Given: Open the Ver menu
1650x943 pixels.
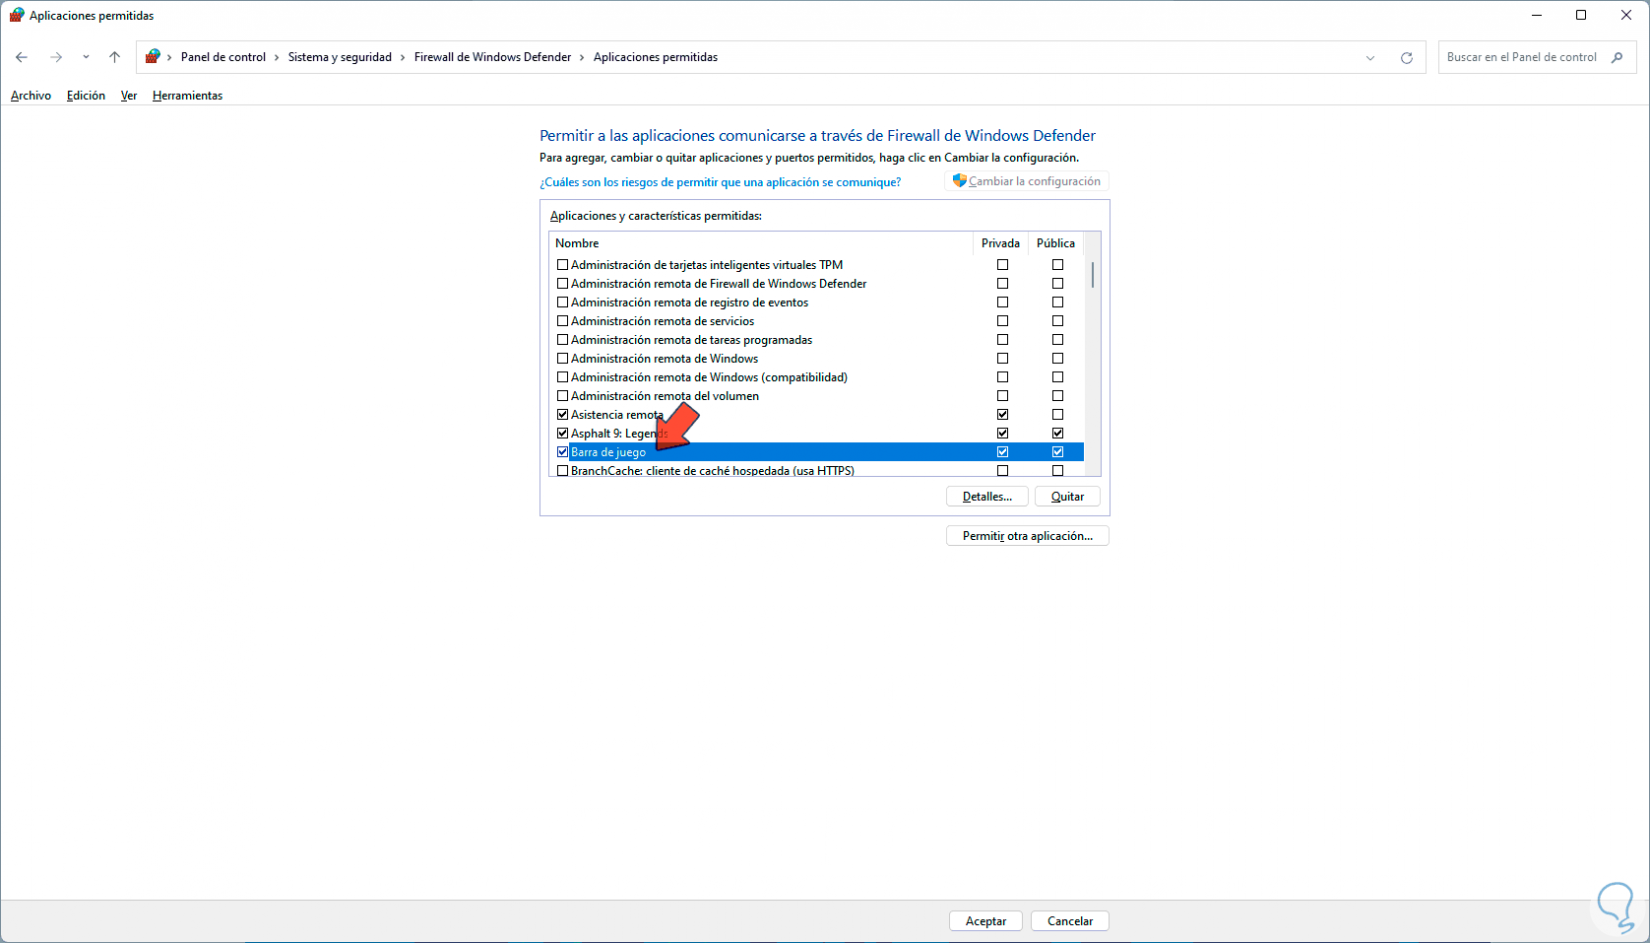Looking at the screenshot, I should pos(129,96).
